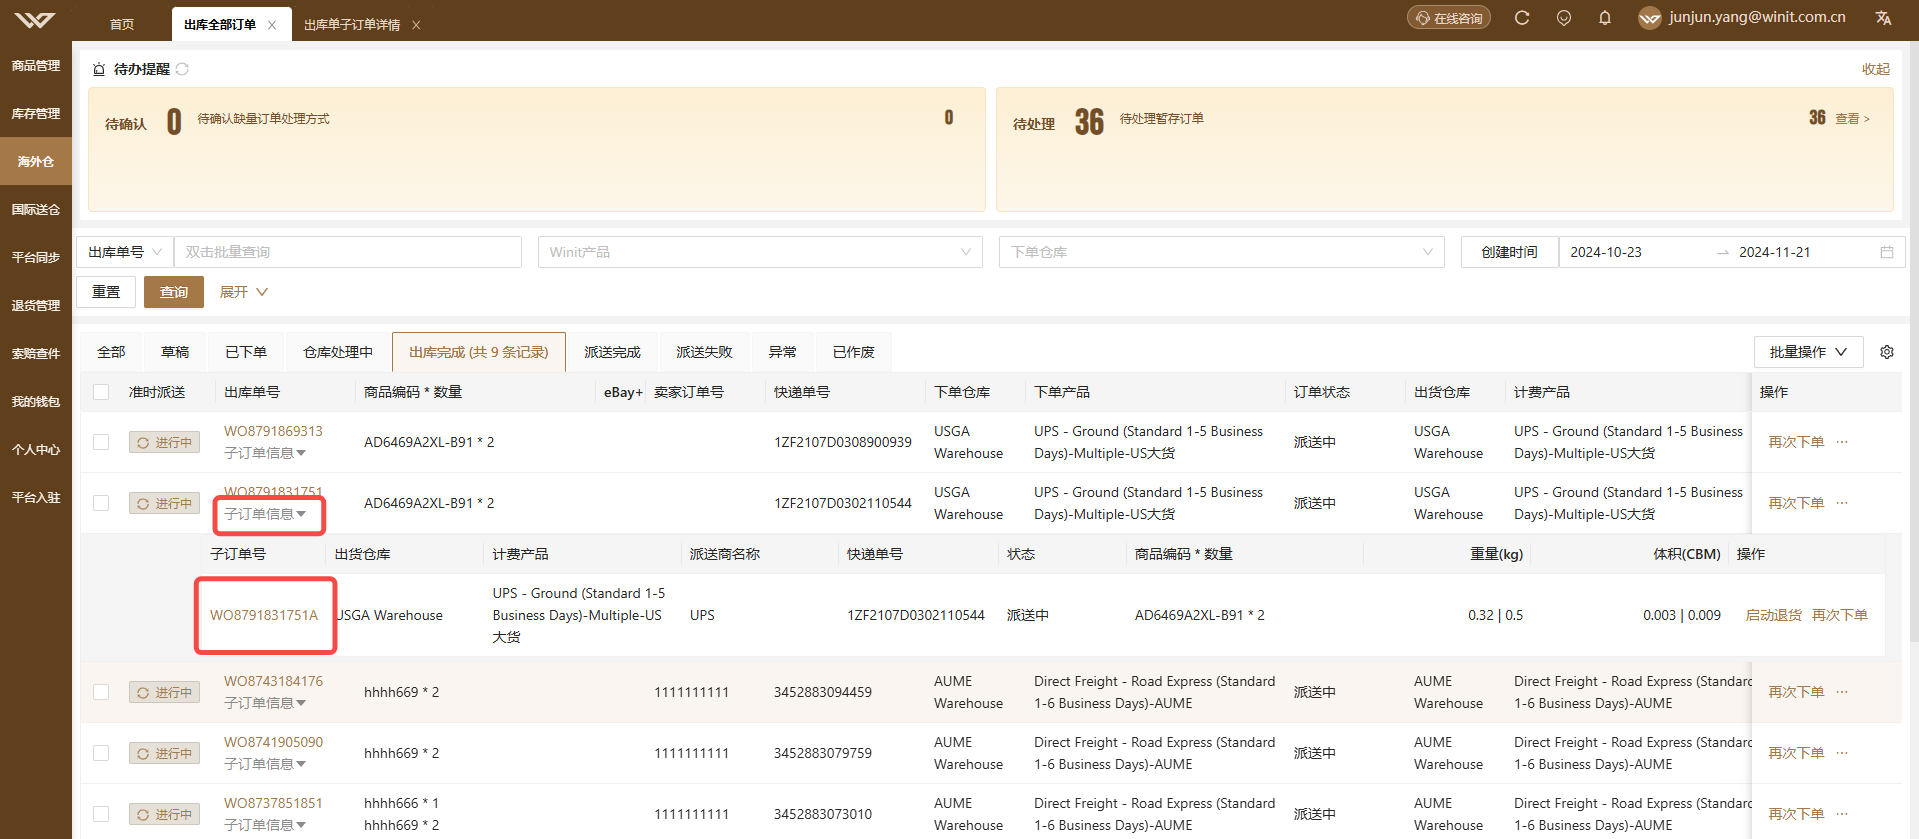Click the Winit logo icon
Screen dimensions: 1919x839
pos(35,20)
